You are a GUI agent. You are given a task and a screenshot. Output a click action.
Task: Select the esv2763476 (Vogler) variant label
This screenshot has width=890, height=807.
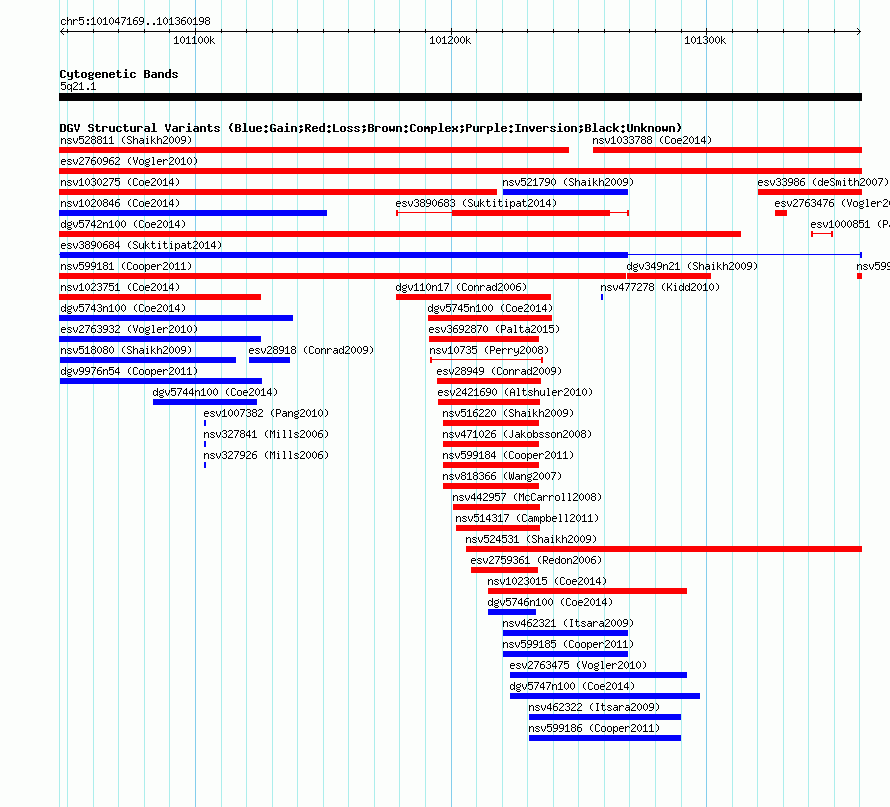pyautogui.click(x=832, y=203)
